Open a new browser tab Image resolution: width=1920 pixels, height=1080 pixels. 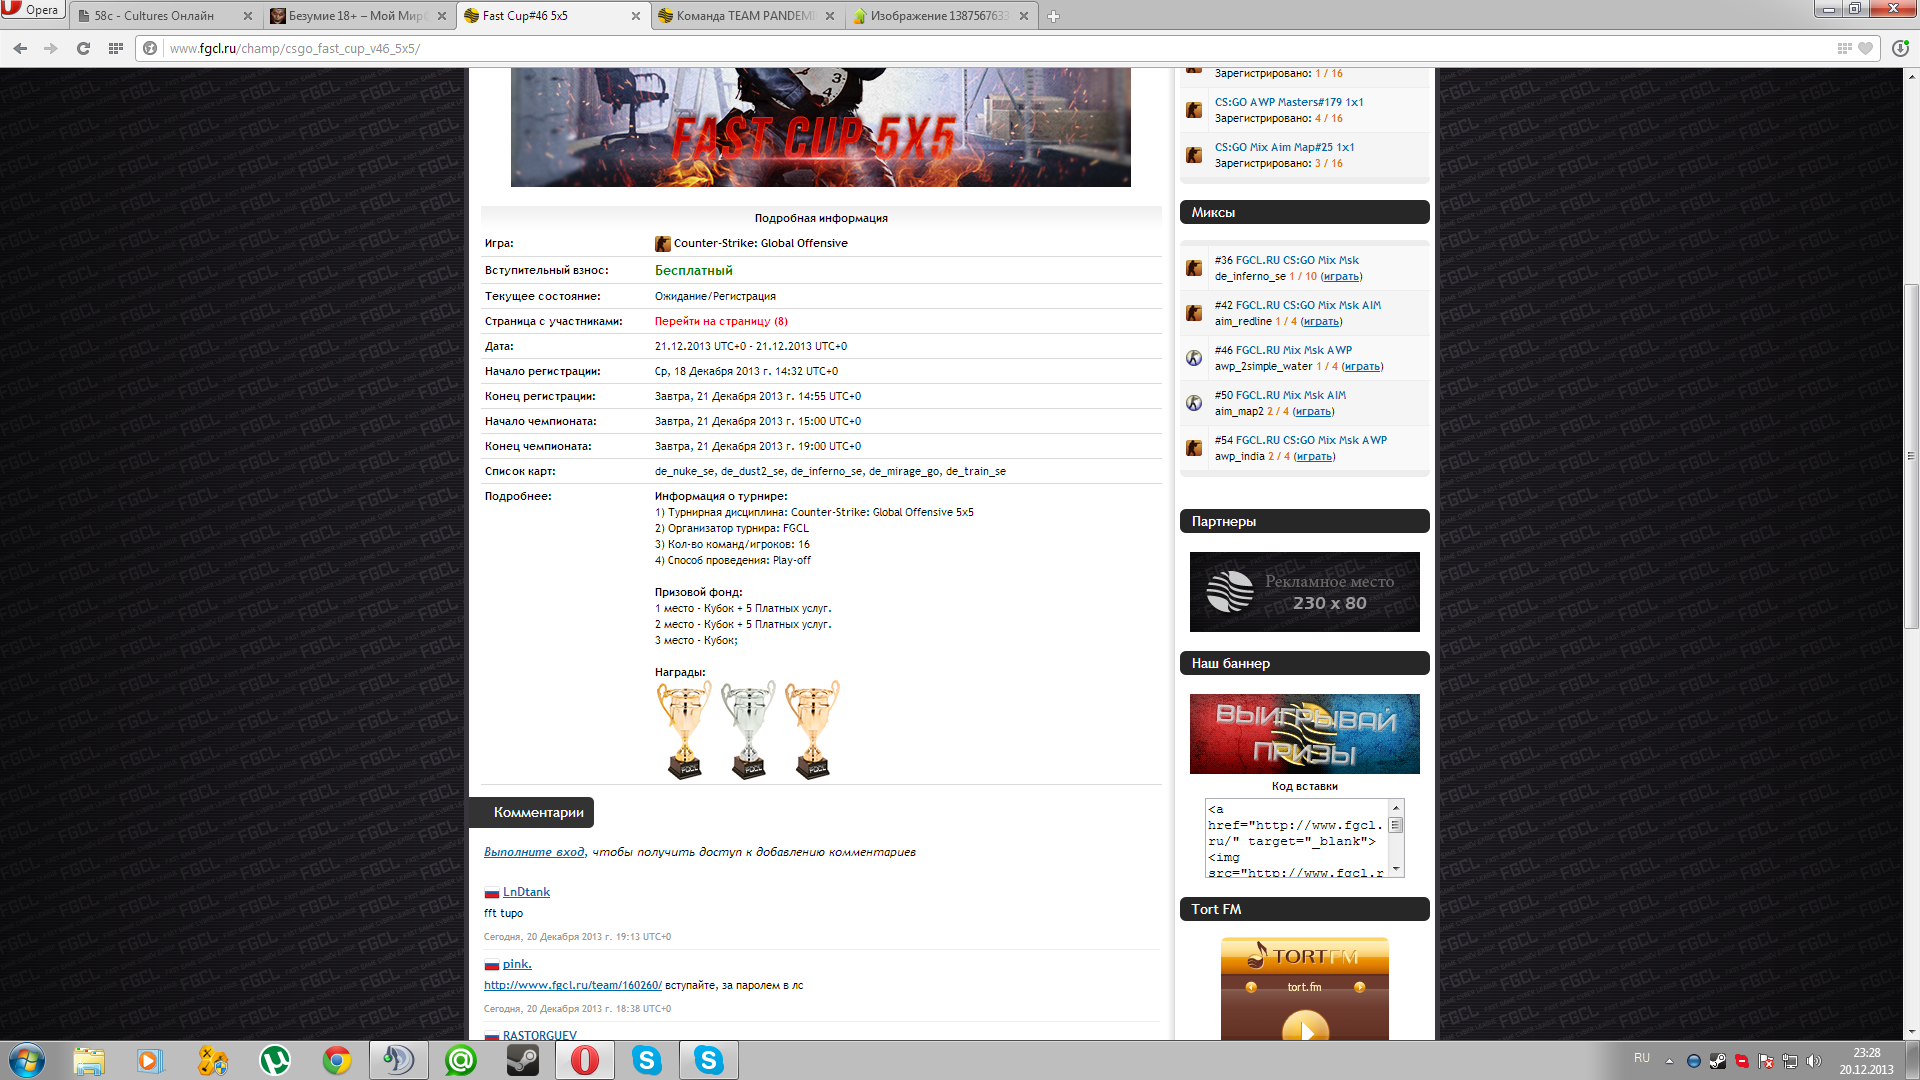click(x=1053, y=16)
